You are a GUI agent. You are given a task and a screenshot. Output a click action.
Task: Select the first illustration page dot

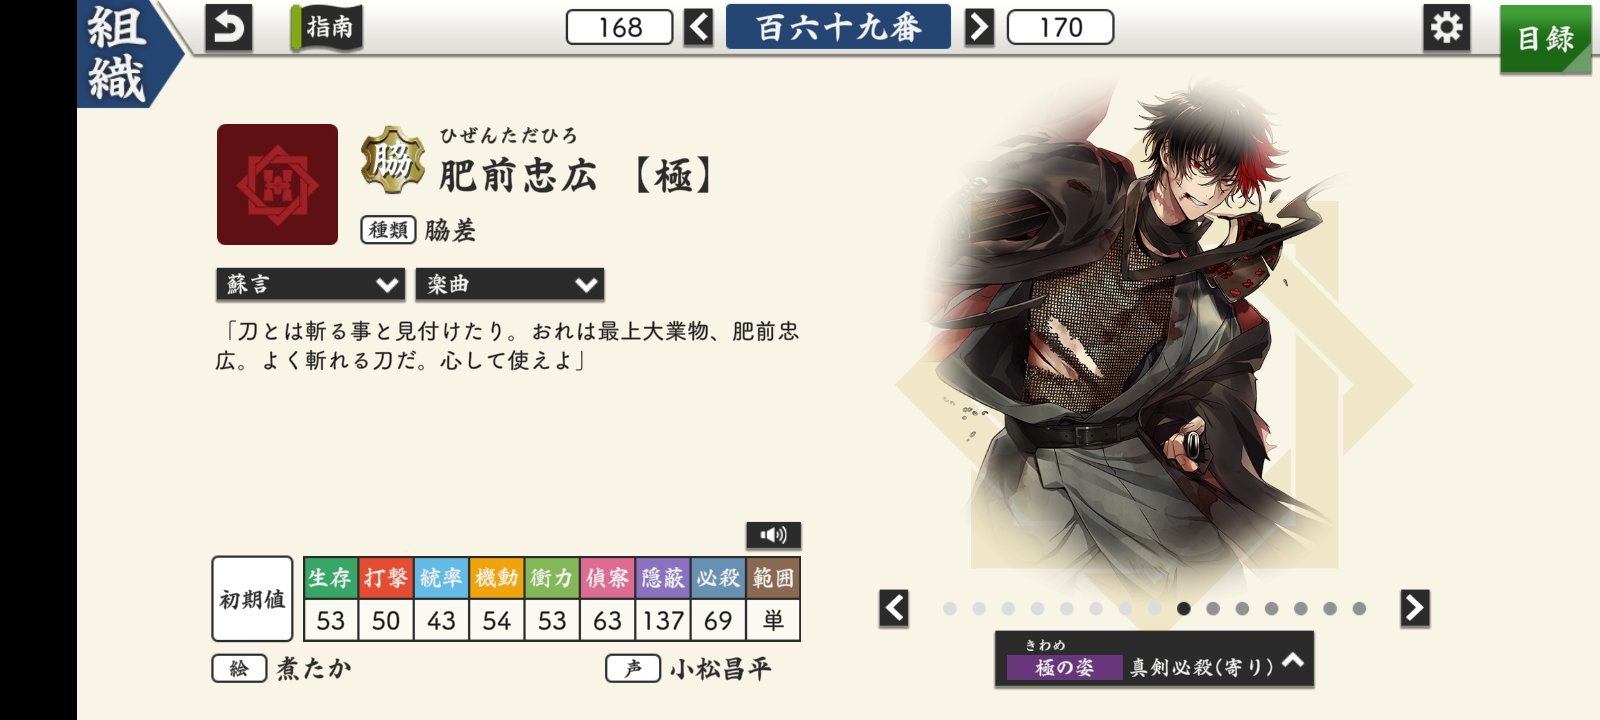click(950, 608)
